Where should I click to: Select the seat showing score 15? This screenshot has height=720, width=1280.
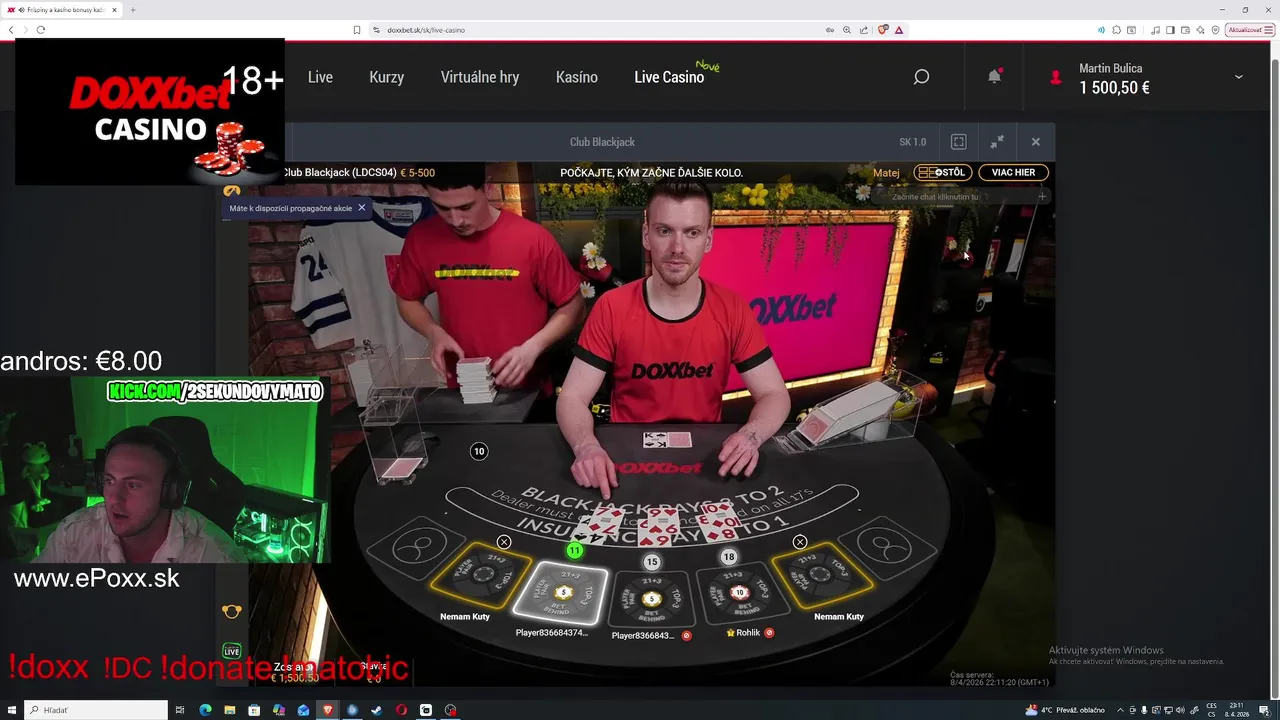(652, 598)
